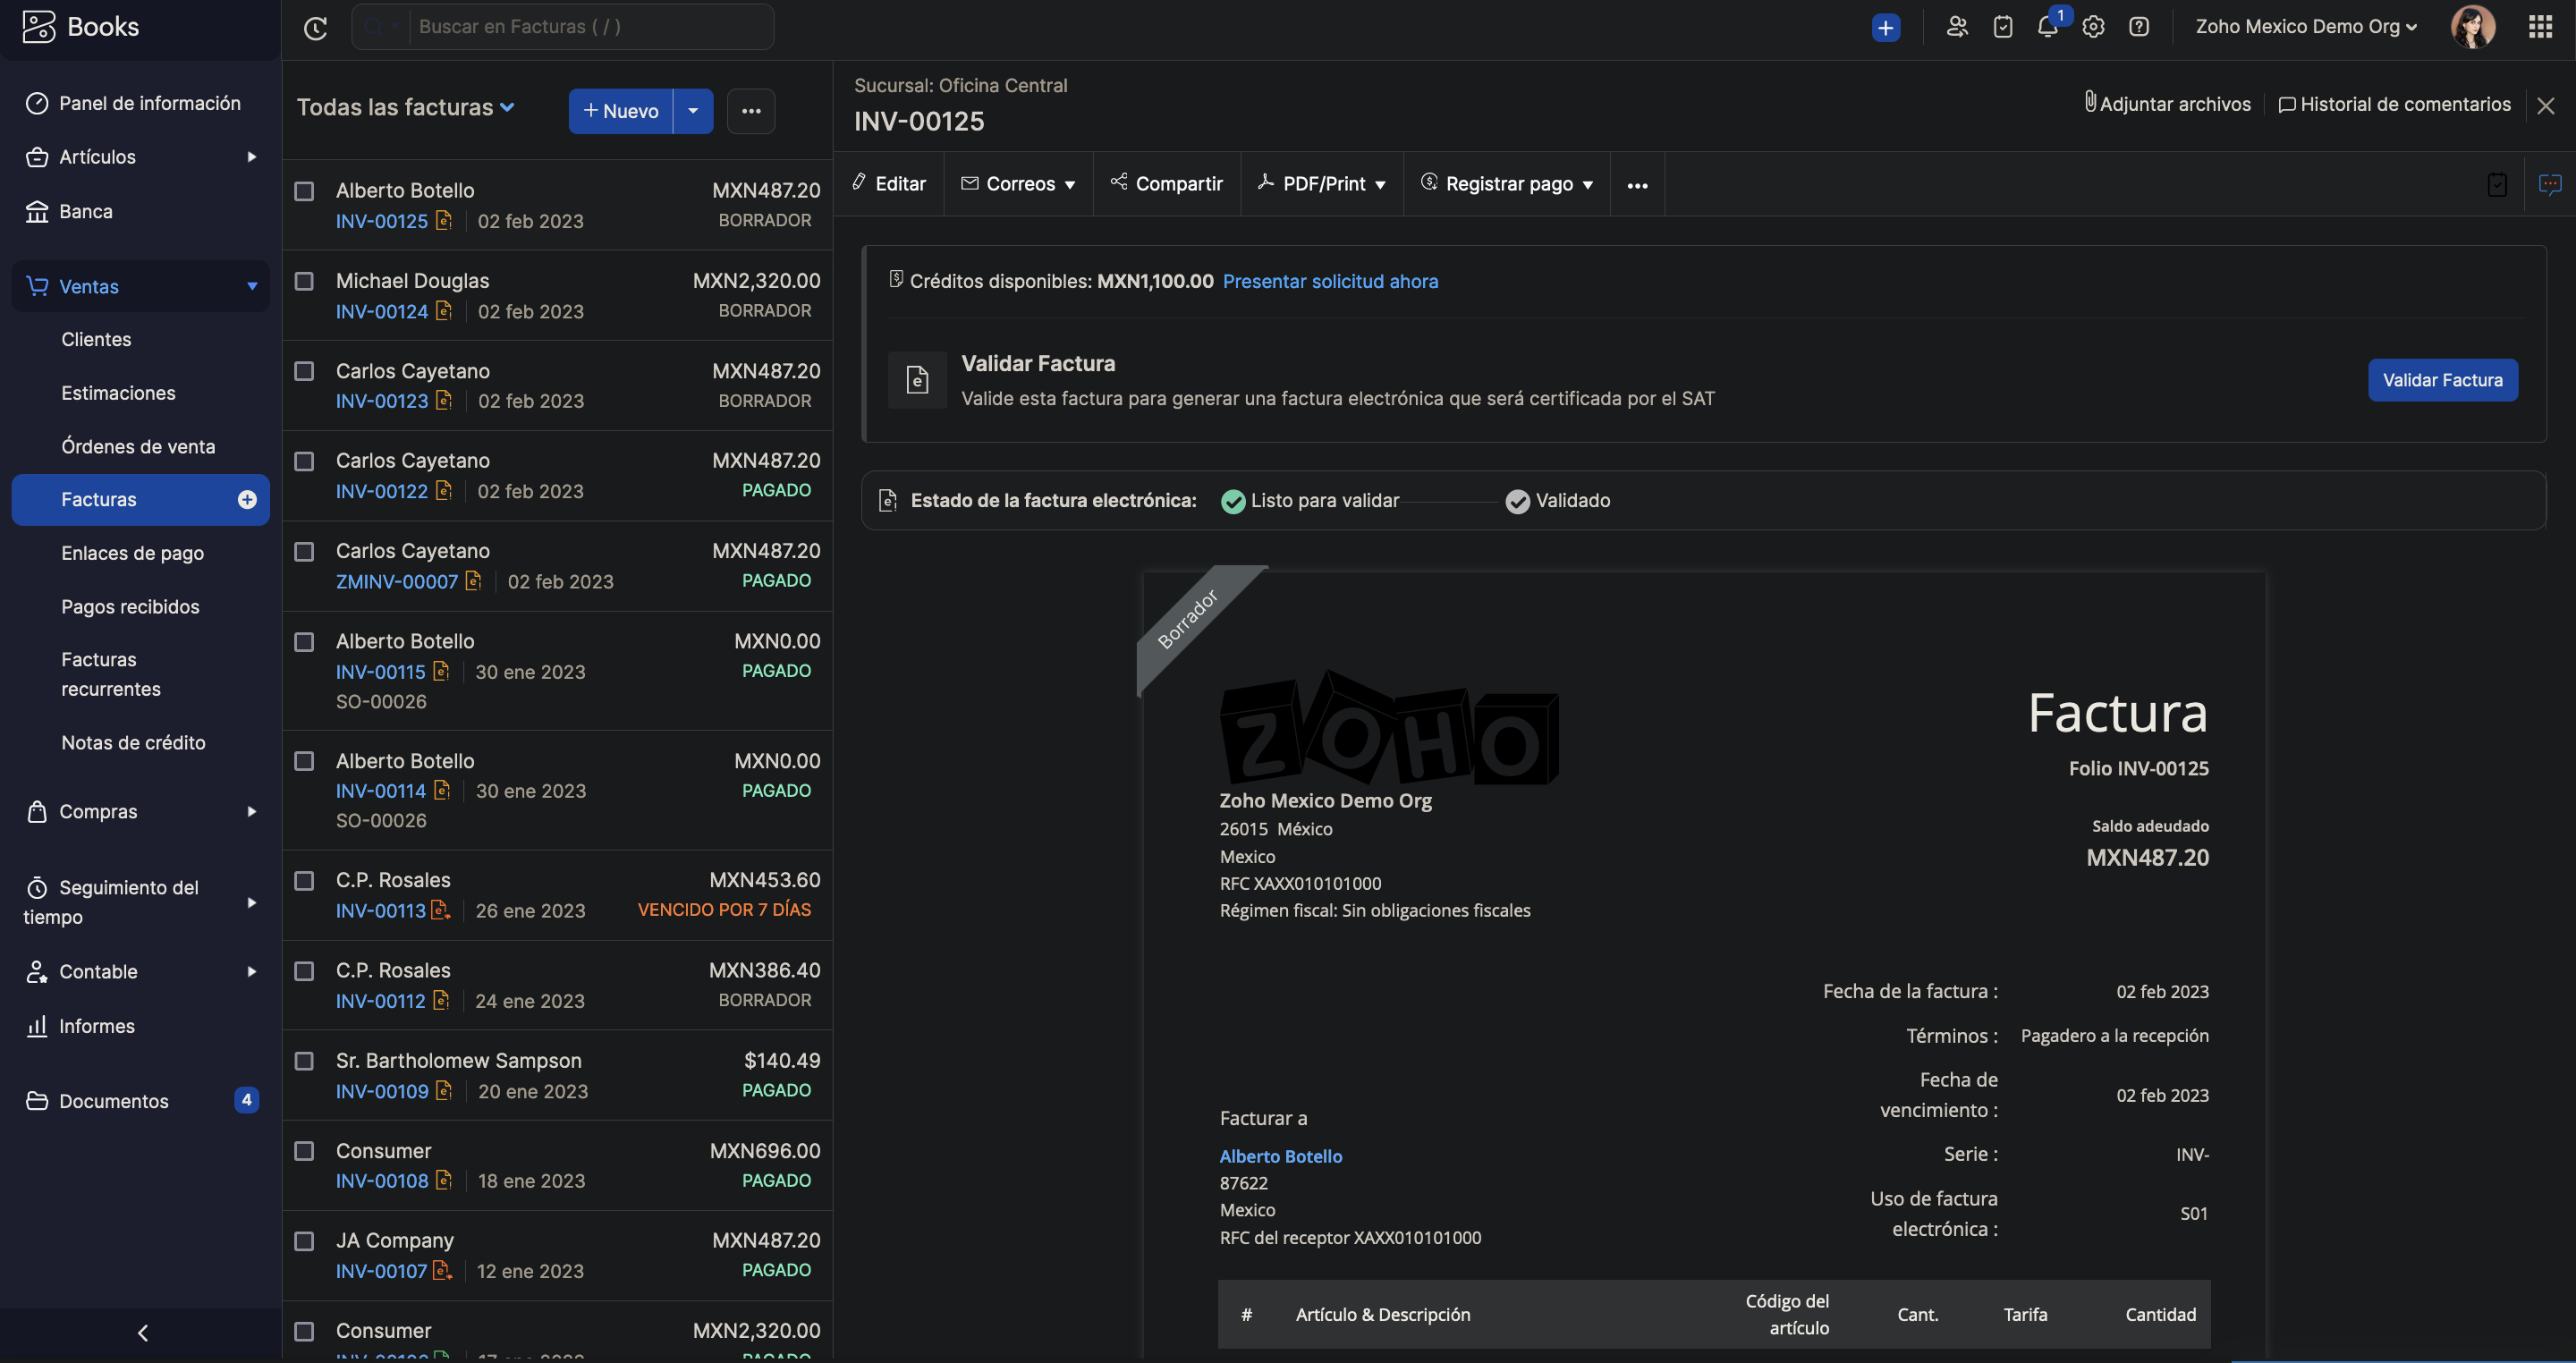Open the tasks clipboard icon in header
The image size is (2576, 1363).
click(x=2002, y=27)
